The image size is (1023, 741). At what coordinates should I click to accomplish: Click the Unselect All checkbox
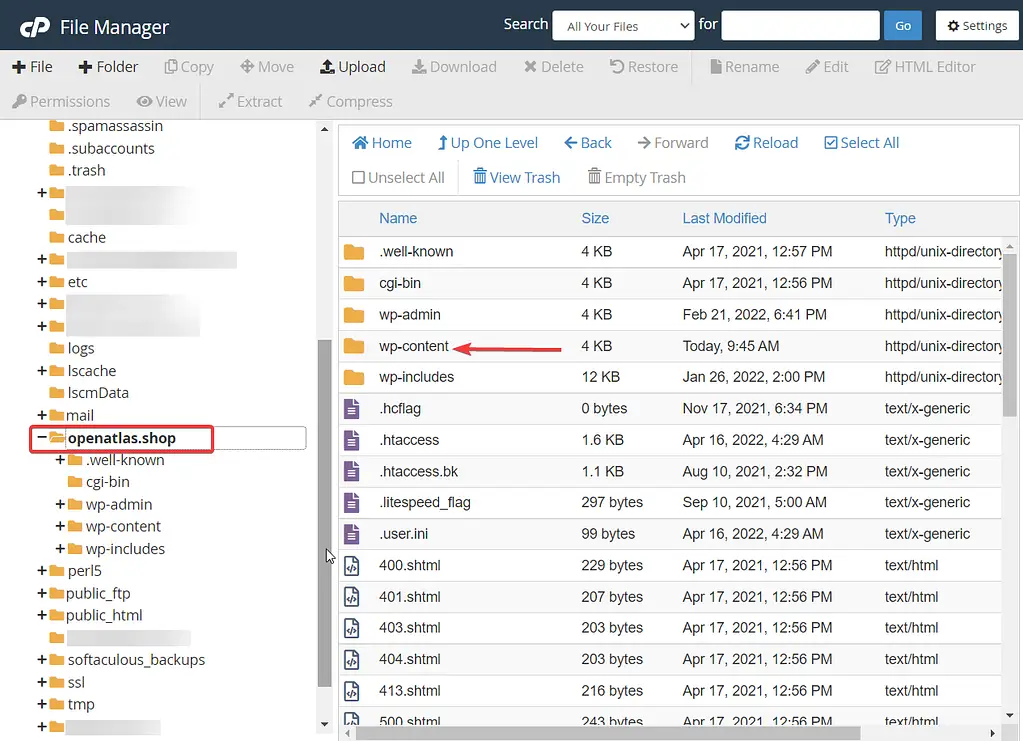[397, 177]
